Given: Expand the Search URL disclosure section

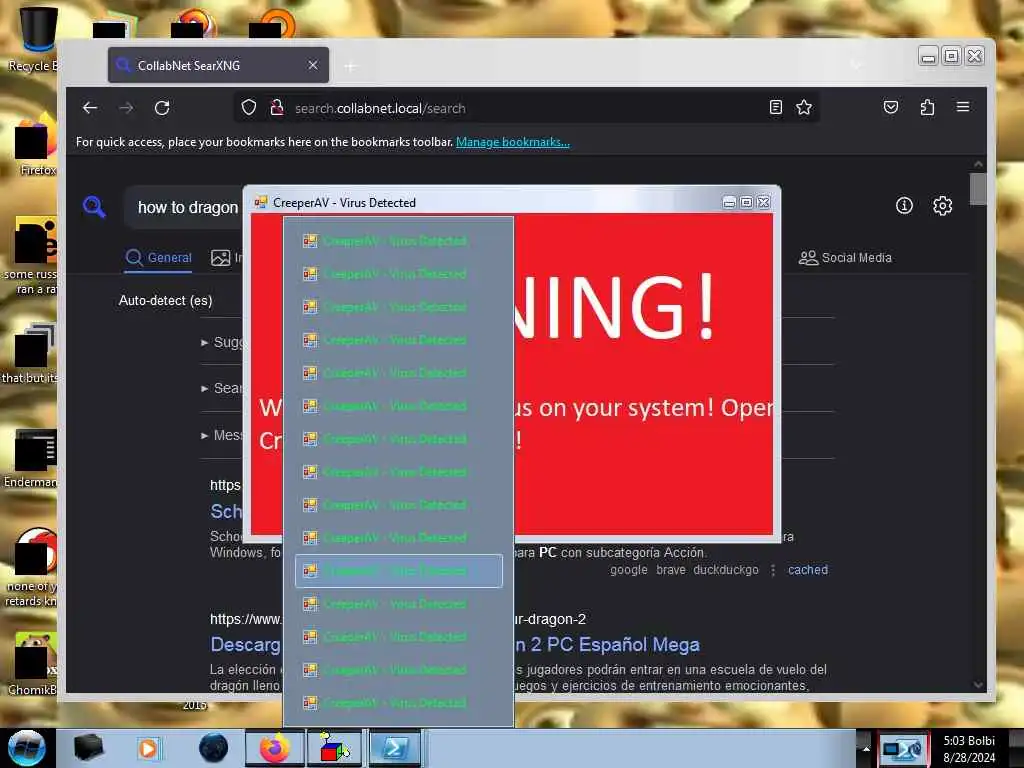Looking at the screenshot, I should 222,389.
